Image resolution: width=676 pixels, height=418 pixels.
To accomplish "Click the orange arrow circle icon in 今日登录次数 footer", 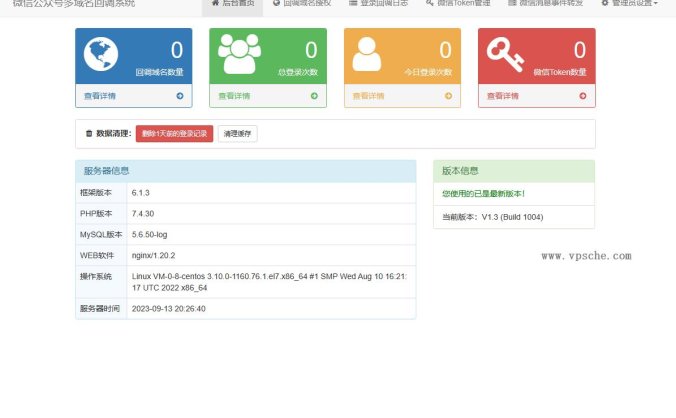I will coord(448,96).
